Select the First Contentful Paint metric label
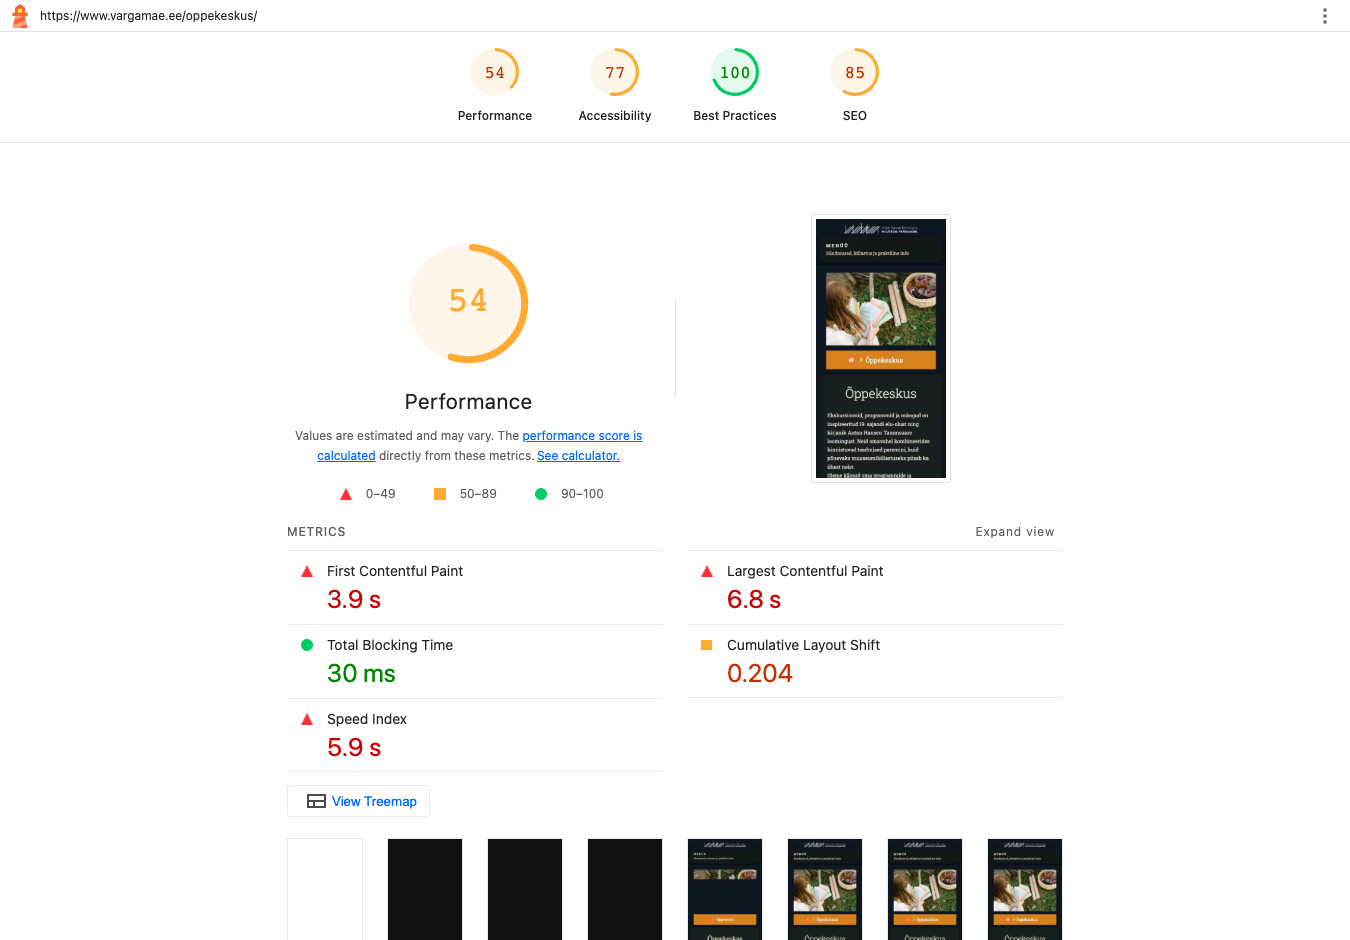Viewport: 1350px width, 940px height. pos(395,571)
